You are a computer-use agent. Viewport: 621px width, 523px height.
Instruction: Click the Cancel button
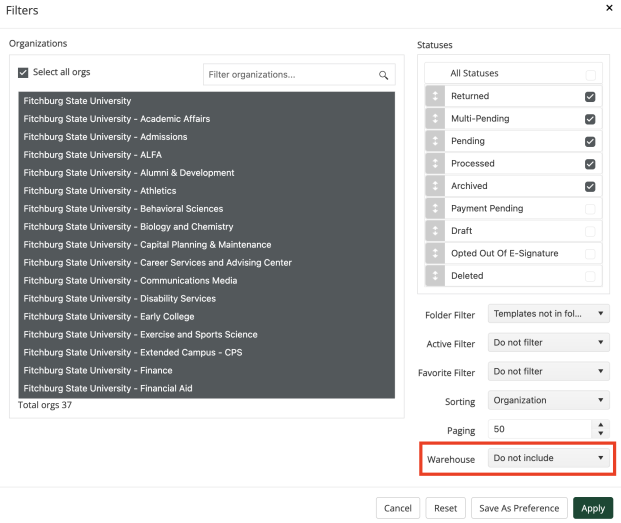(x=398, y=508)
